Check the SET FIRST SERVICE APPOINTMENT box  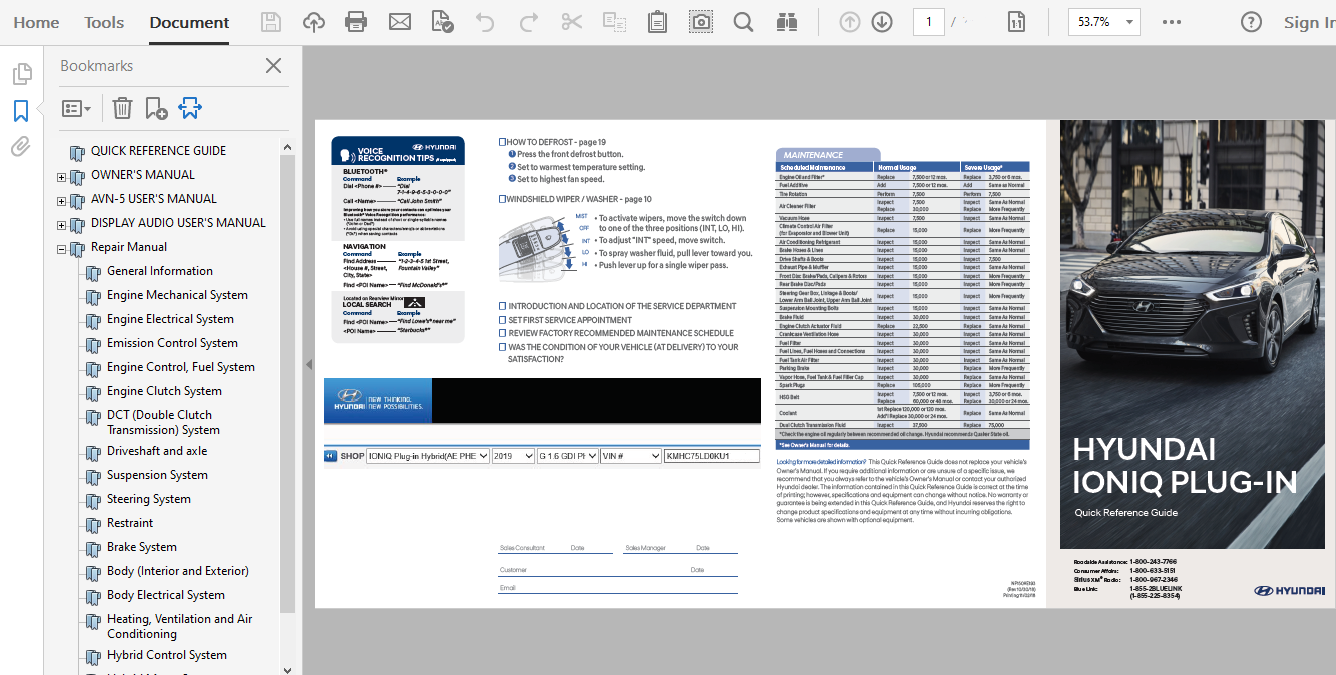click(503, 320)
